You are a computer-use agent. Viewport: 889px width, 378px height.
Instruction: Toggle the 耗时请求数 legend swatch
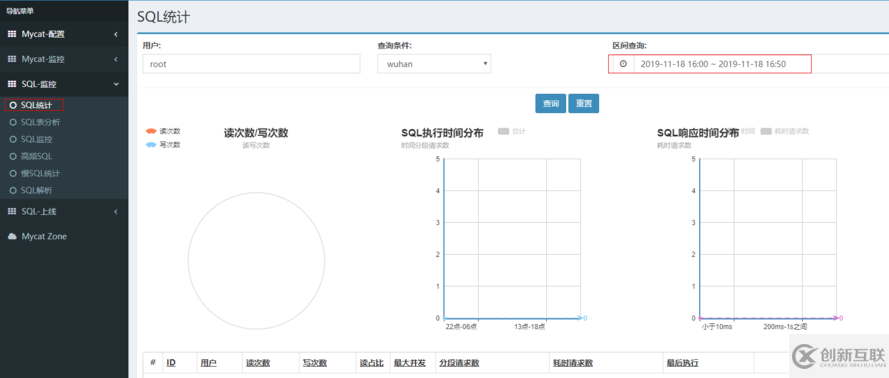point(767,131)
